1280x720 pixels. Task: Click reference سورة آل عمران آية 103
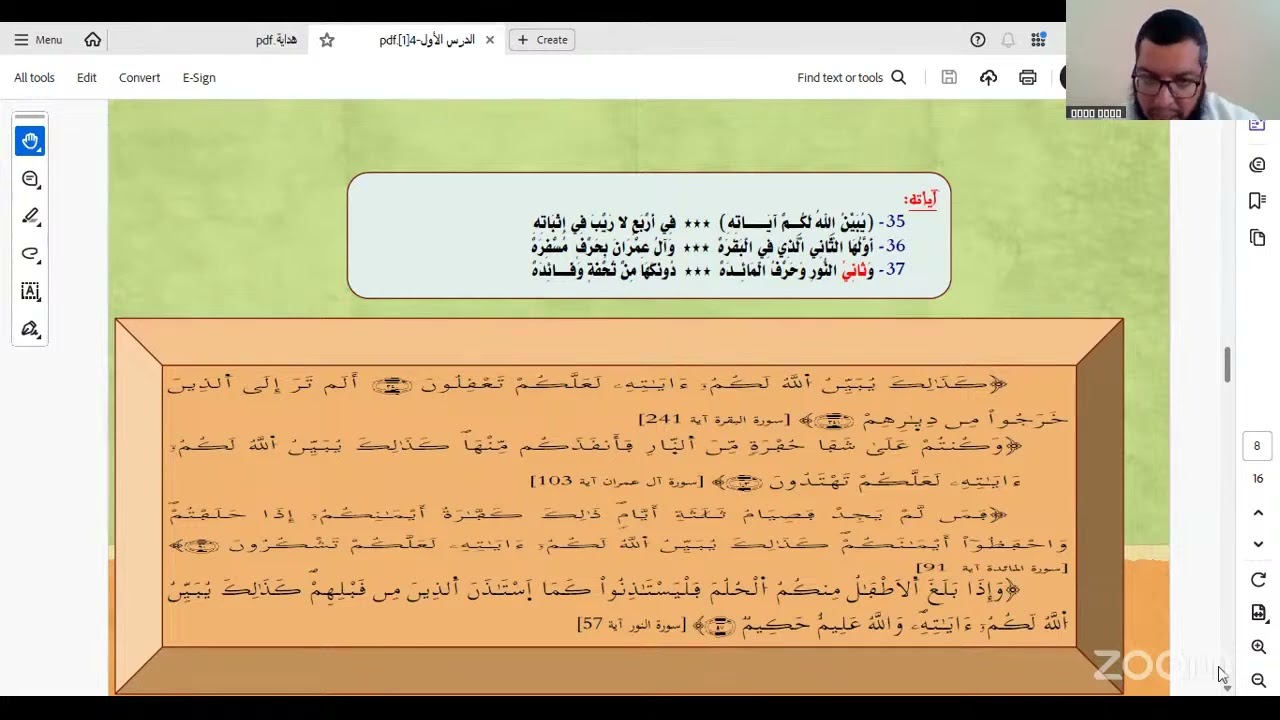(616, 481)
